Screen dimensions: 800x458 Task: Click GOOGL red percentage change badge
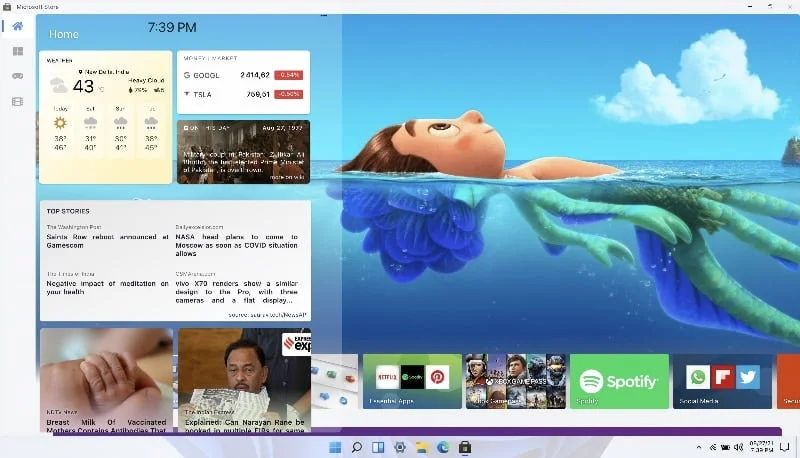point(289,75)
